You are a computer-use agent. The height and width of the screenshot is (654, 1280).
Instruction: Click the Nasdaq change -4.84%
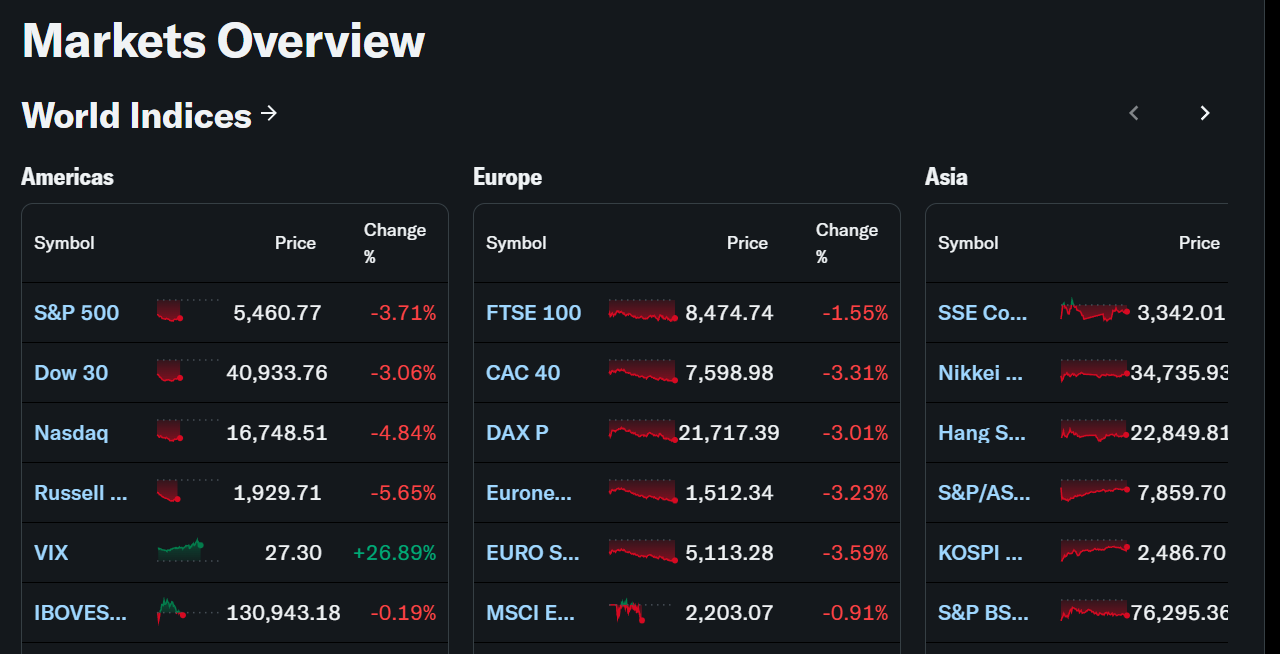[403, 433]
